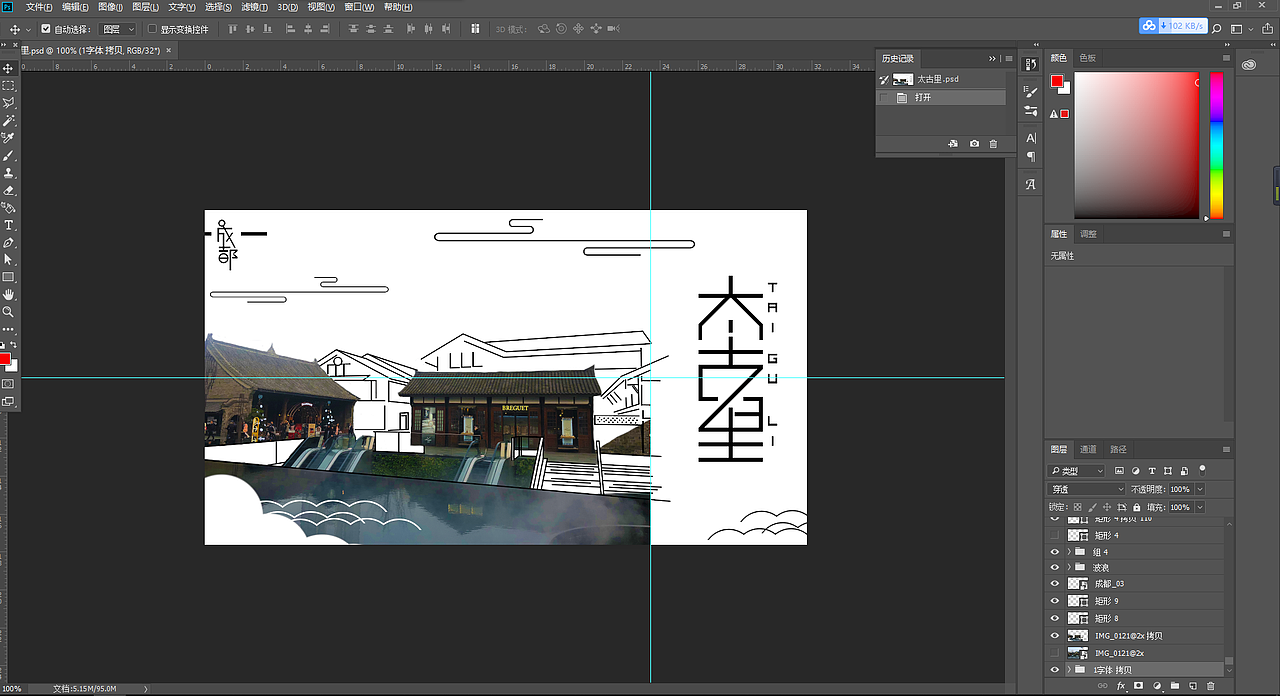Show the hidden IMG_0121@2x layer
Screen dimensions: 1280x696
1054,653
